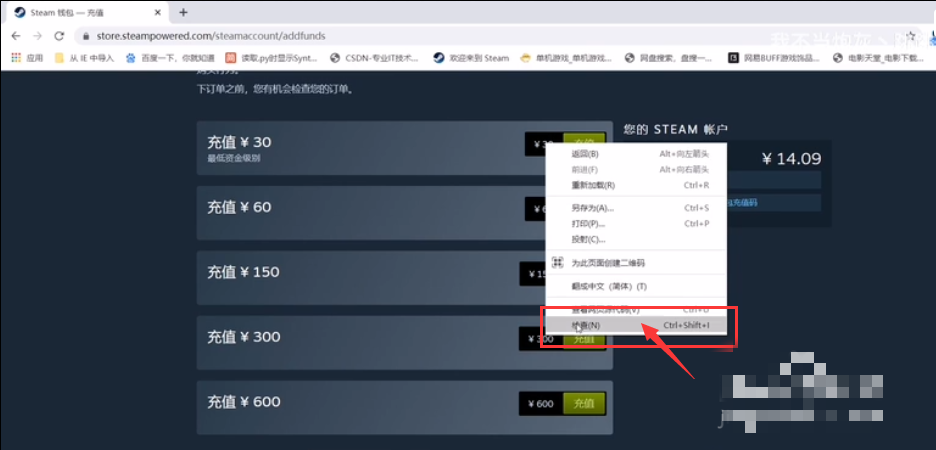The height and width of the screenshot is (450, 936).
Task: Click the 您的 STEAM 帐户 heading
Action: coord(675,129)
